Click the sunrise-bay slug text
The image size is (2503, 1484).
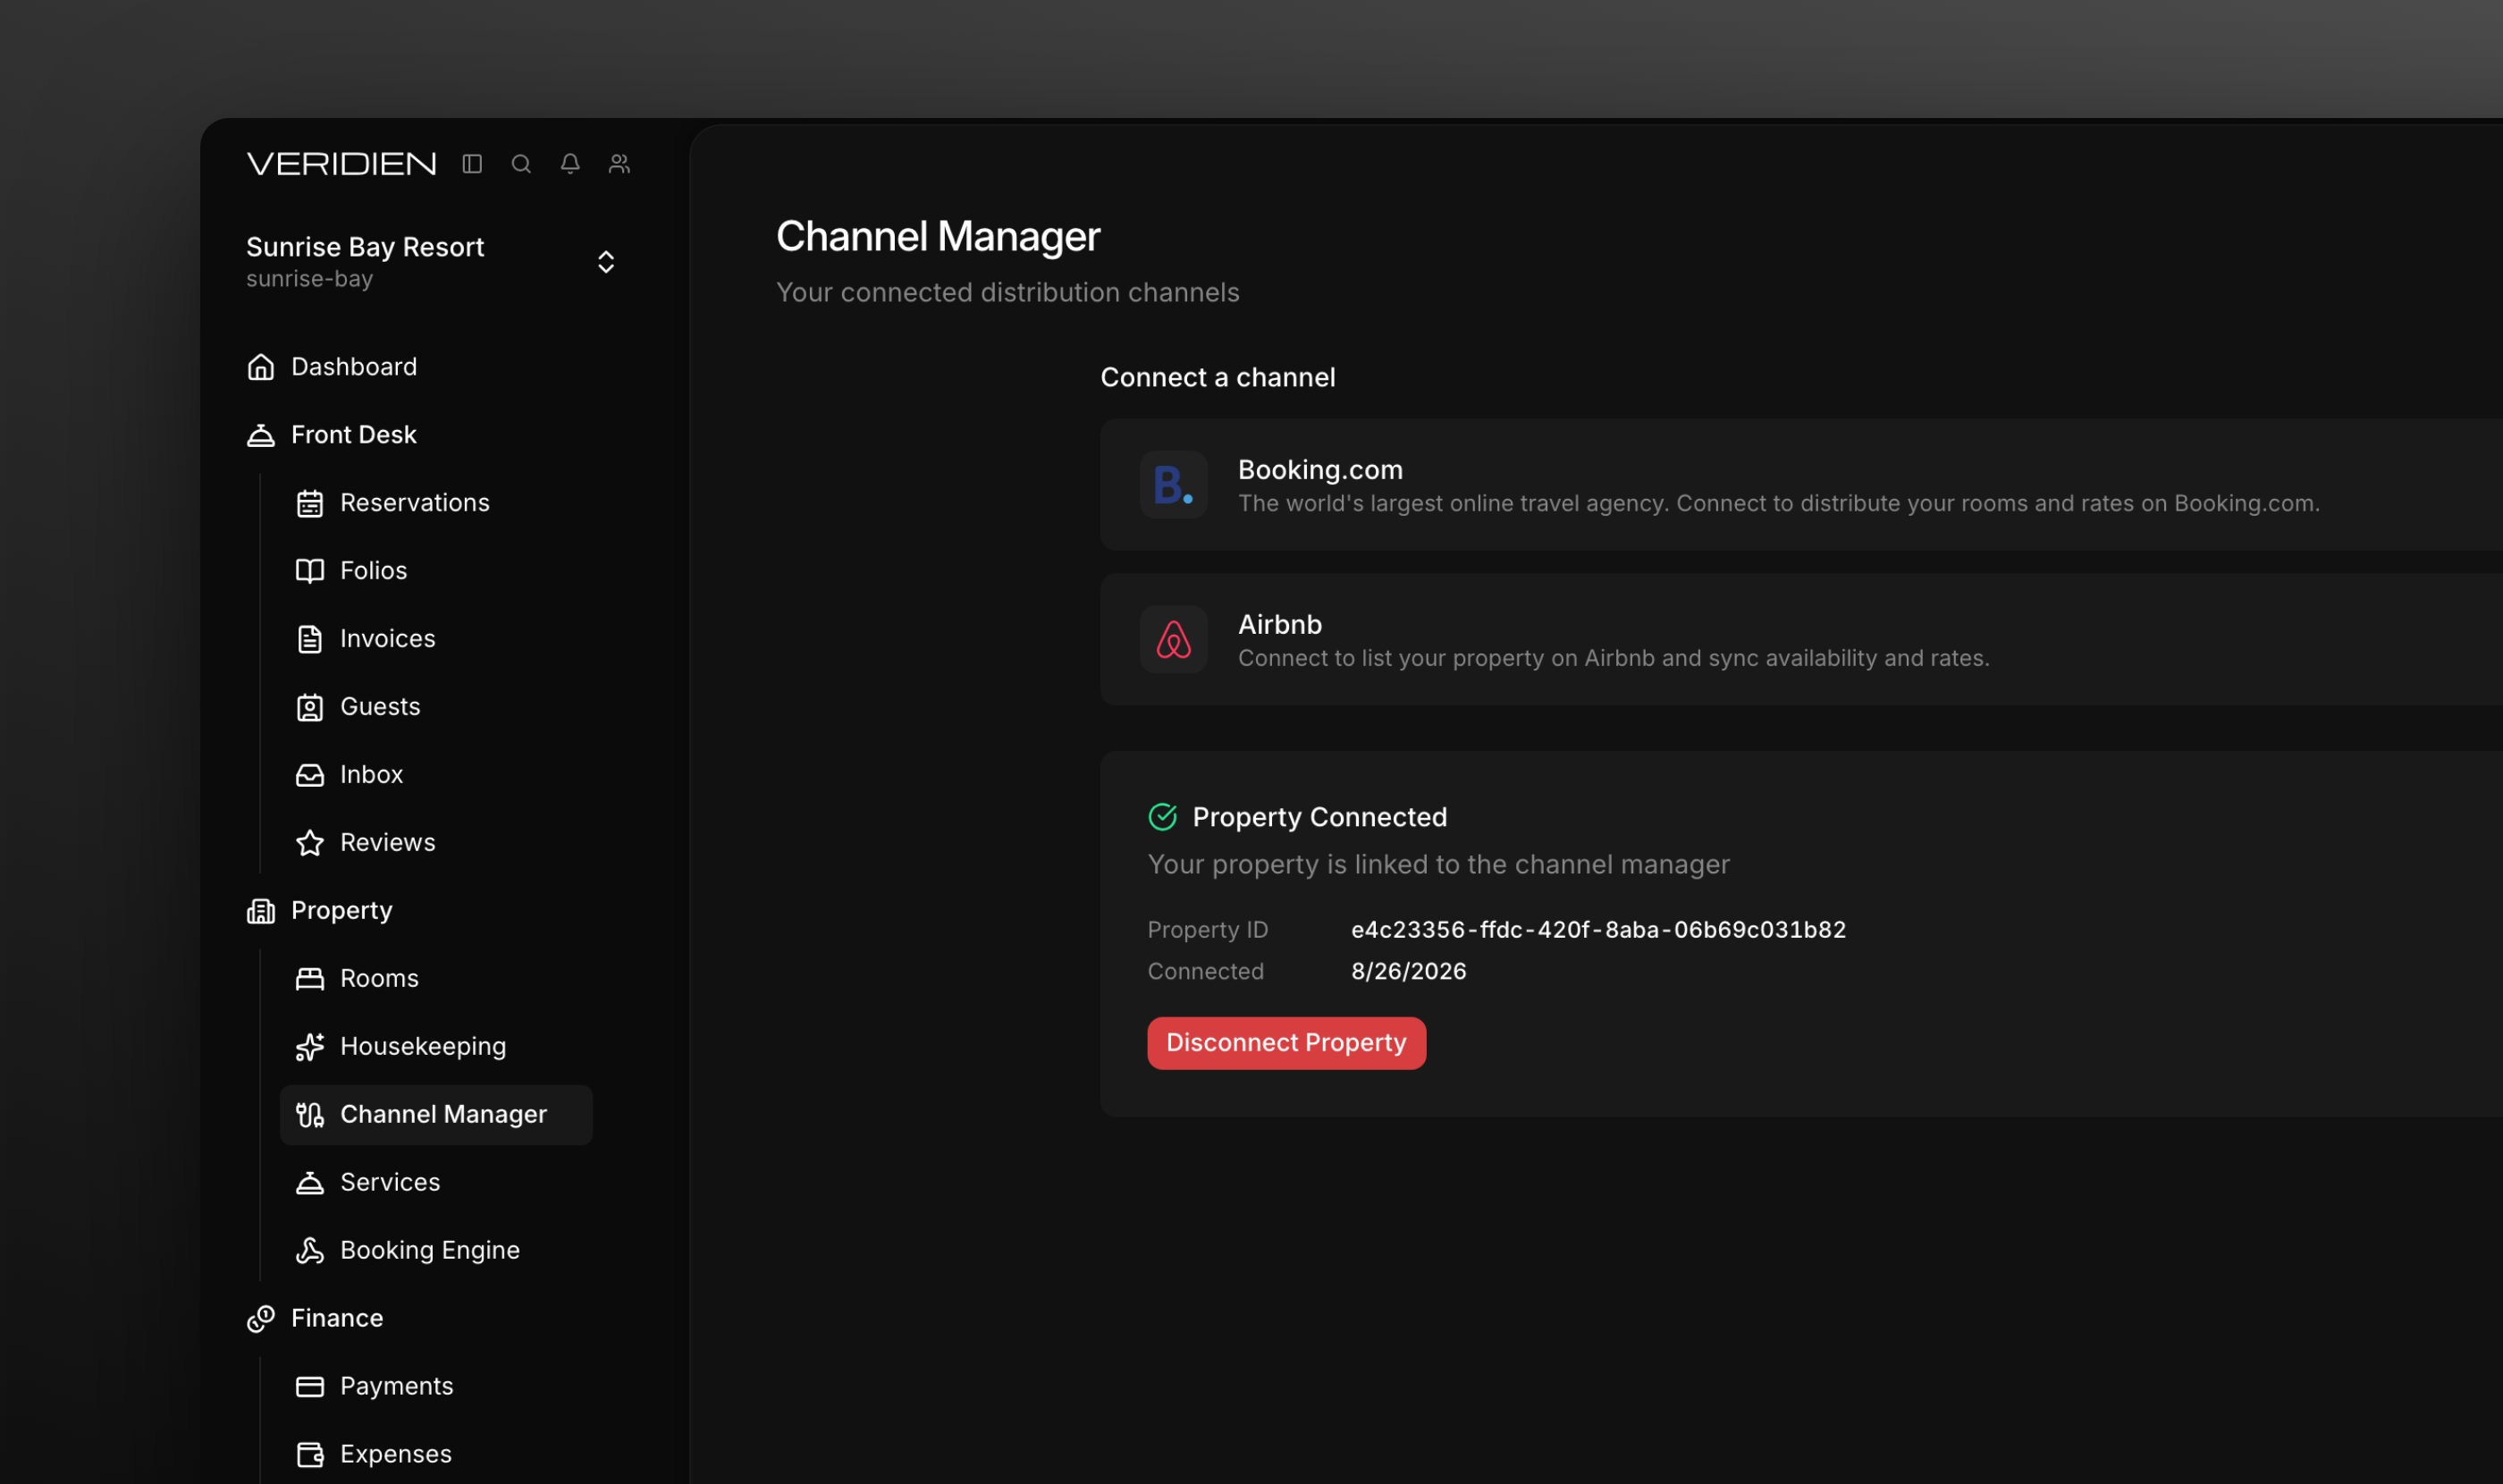309,278
